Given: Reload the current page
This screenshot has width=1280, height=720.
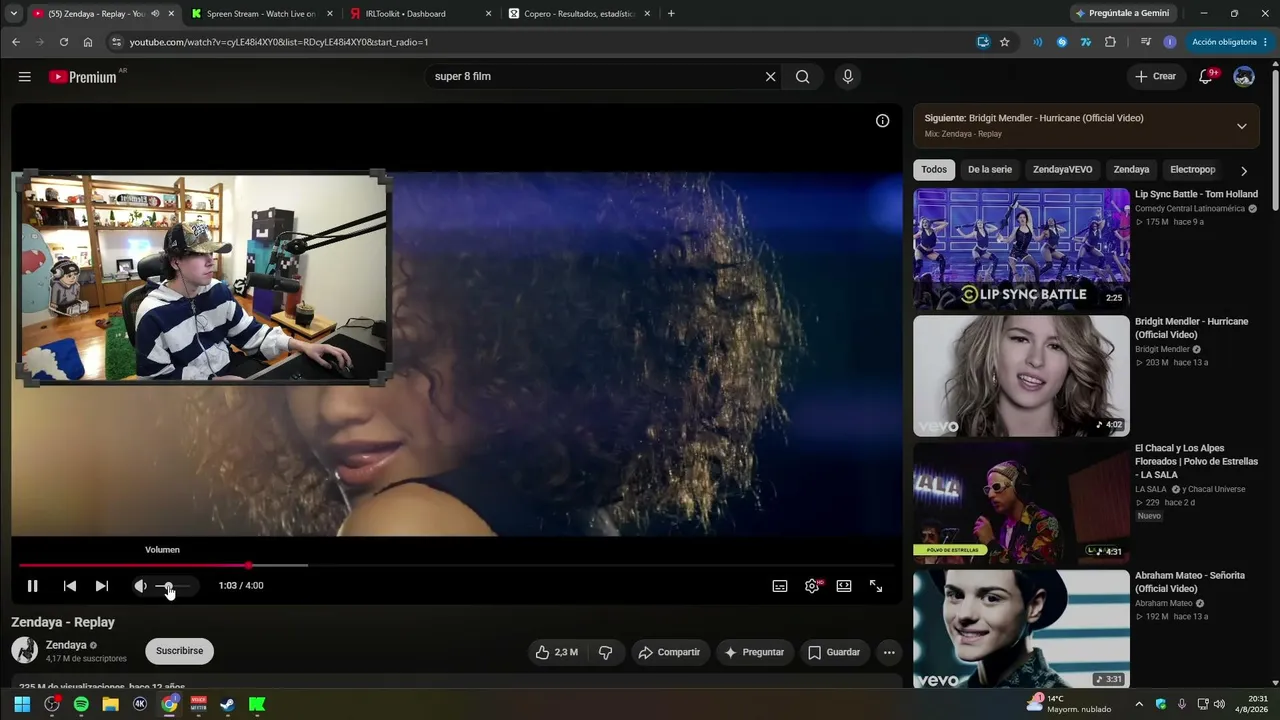Looking at the screenshot, I should 64,42.
